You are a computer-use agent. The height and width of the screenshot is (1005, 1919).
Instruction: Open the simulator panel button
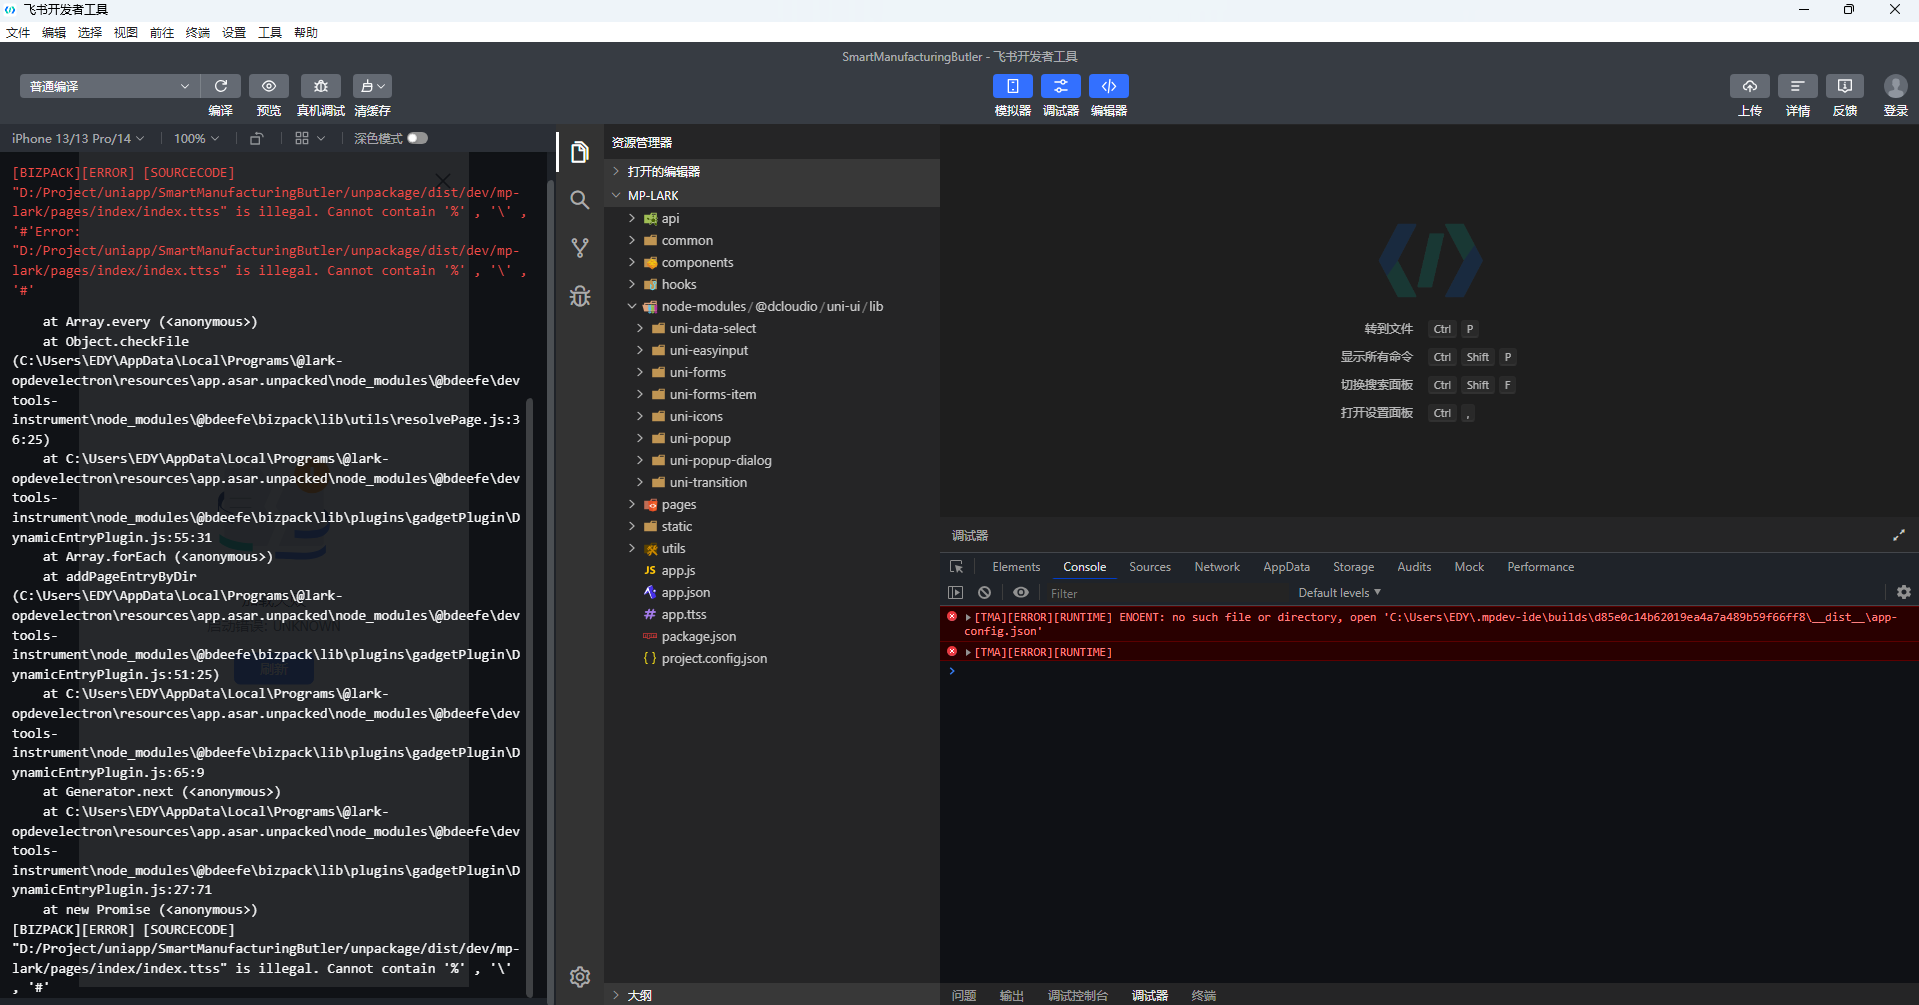[x=1012, y=86]
